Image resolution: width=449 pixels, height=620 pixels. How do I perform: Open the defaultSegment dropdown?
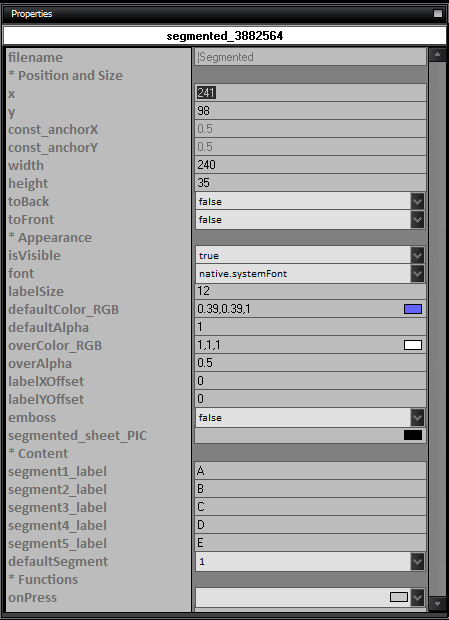tap(417, 561)
